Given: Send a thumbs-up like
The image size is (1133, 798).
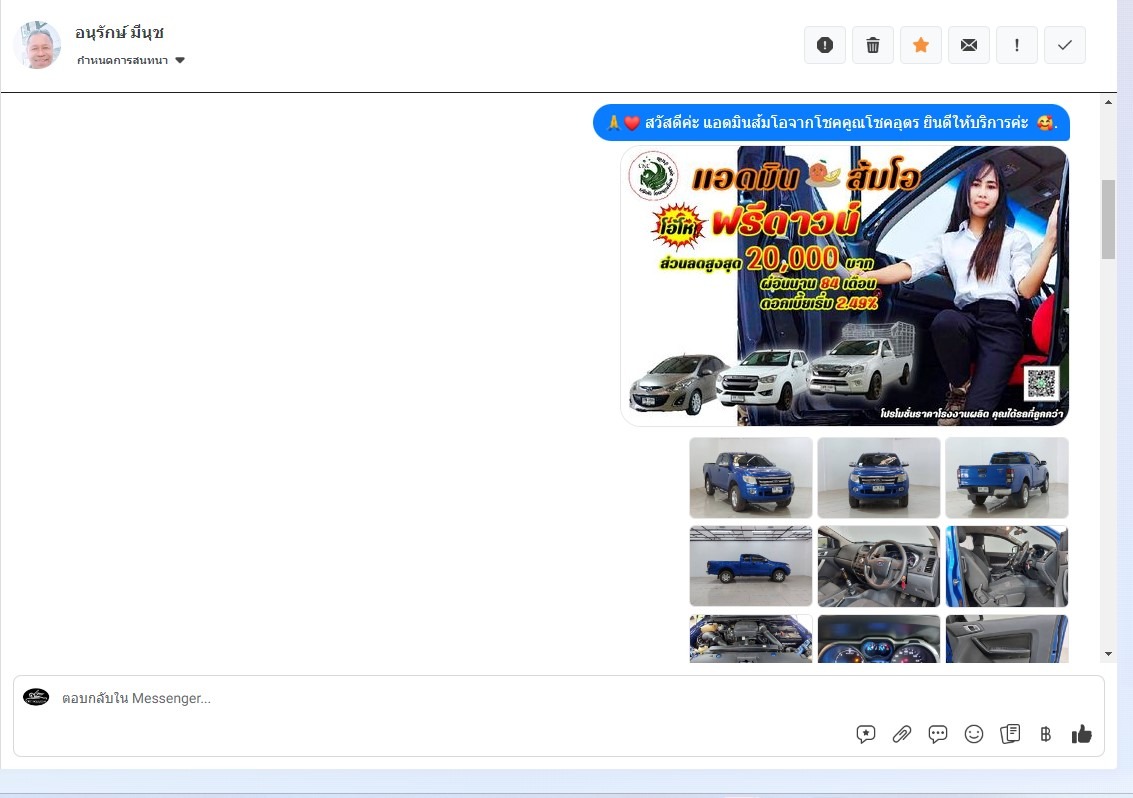Looking at the screenshot, I should (x=1082, y=734).
